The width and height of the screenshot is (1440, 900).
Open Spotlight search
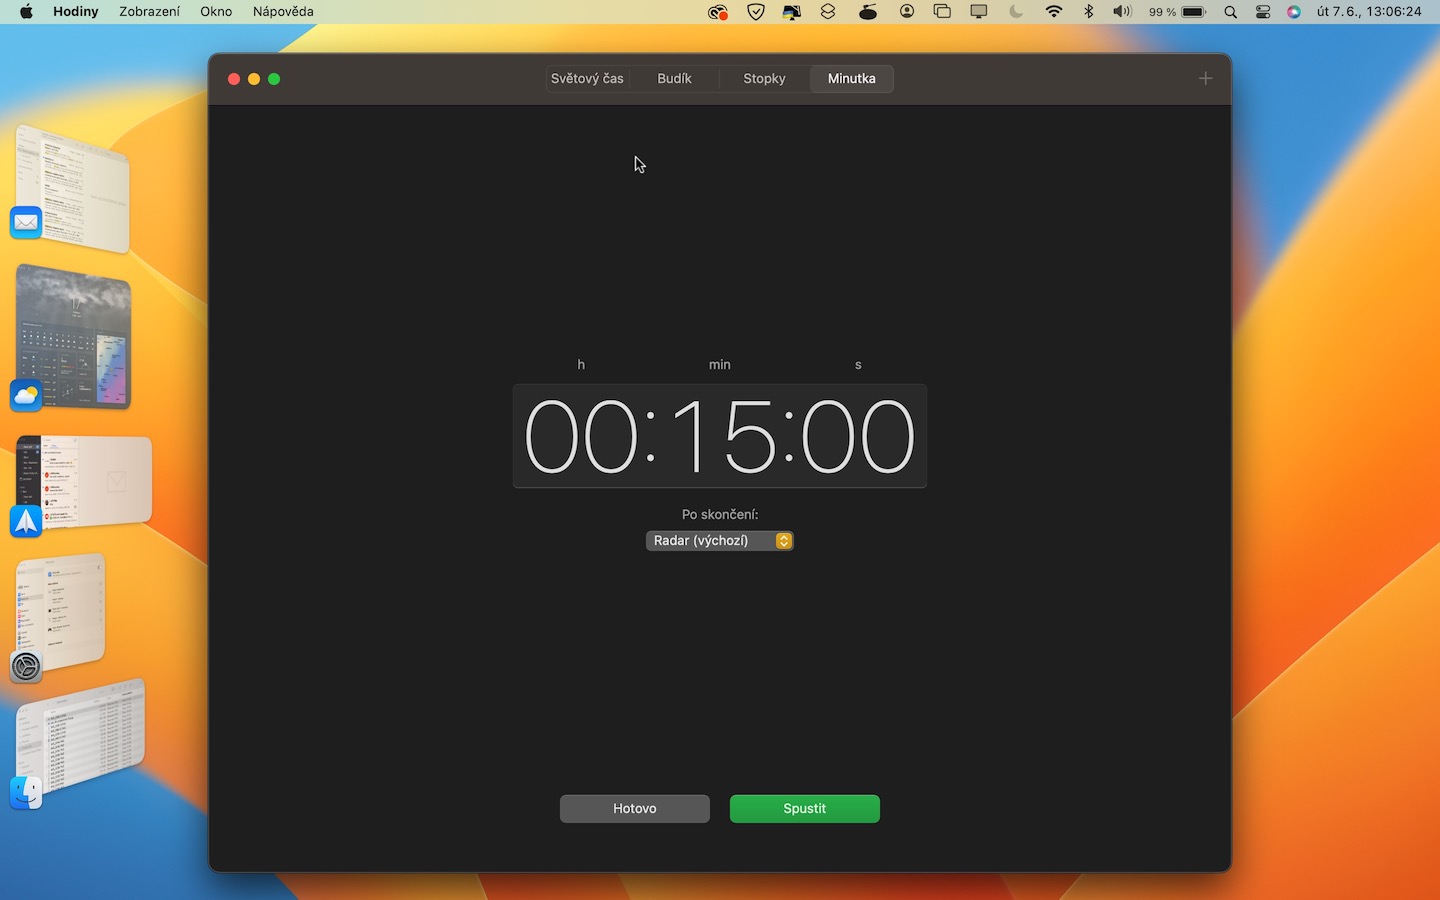[x=1231, y=12]
